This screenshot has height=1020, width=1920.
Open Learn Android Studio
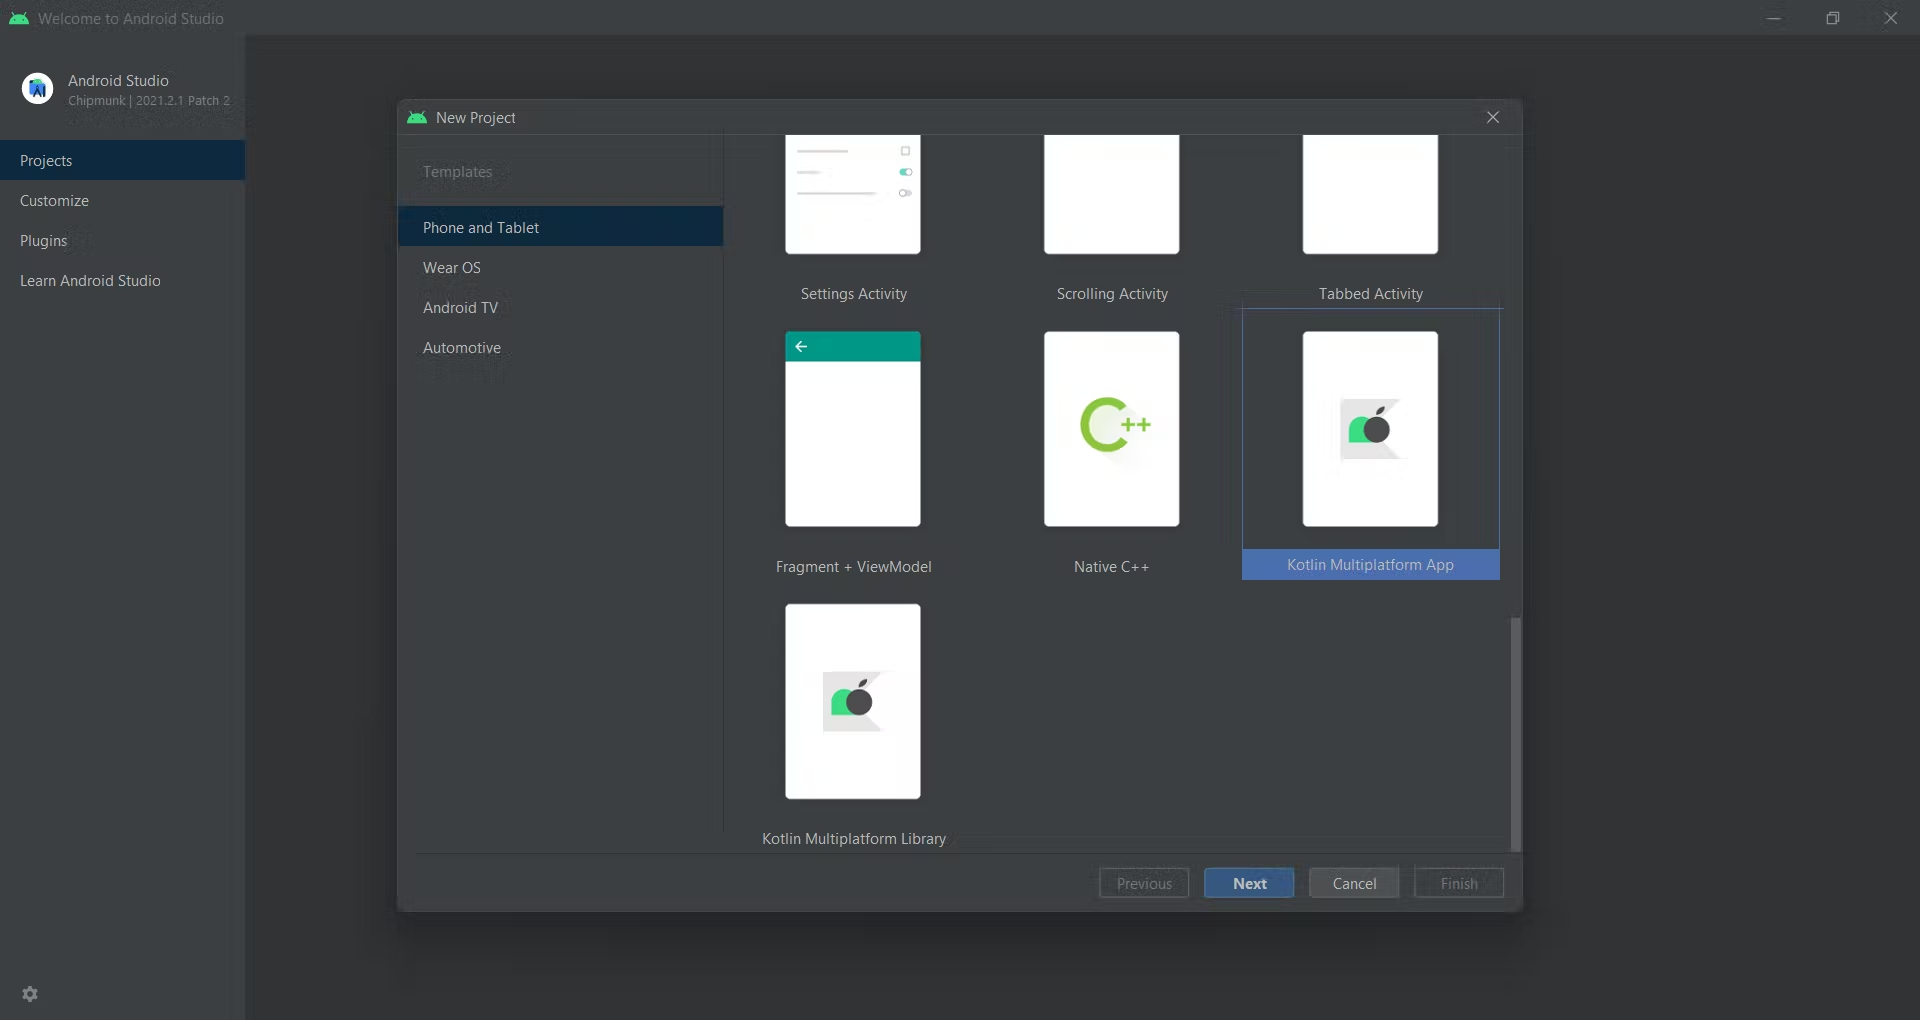[x=122, y=280]
